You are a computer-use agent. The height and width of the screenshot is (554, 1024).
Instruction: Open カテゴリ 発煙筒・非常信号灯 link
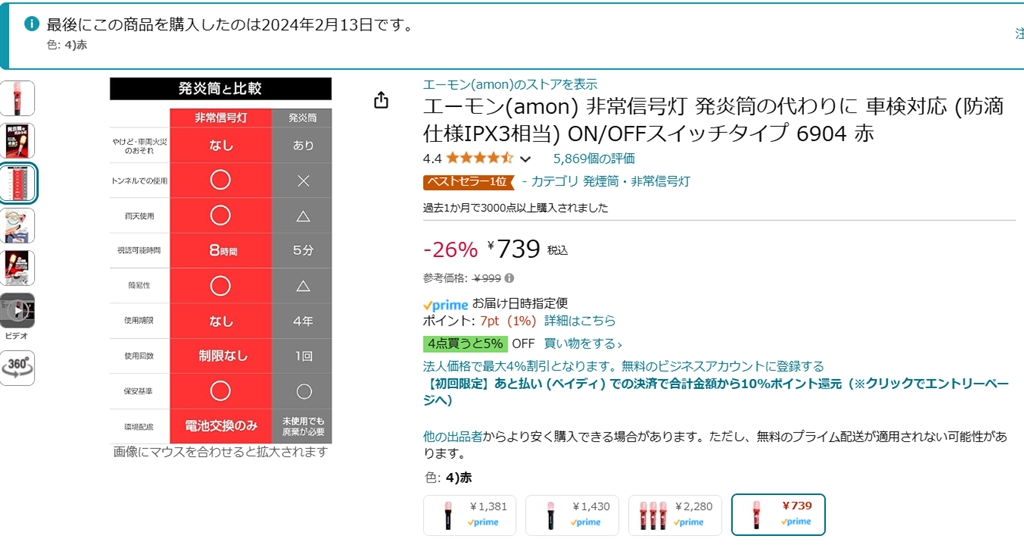coord(610,181)
